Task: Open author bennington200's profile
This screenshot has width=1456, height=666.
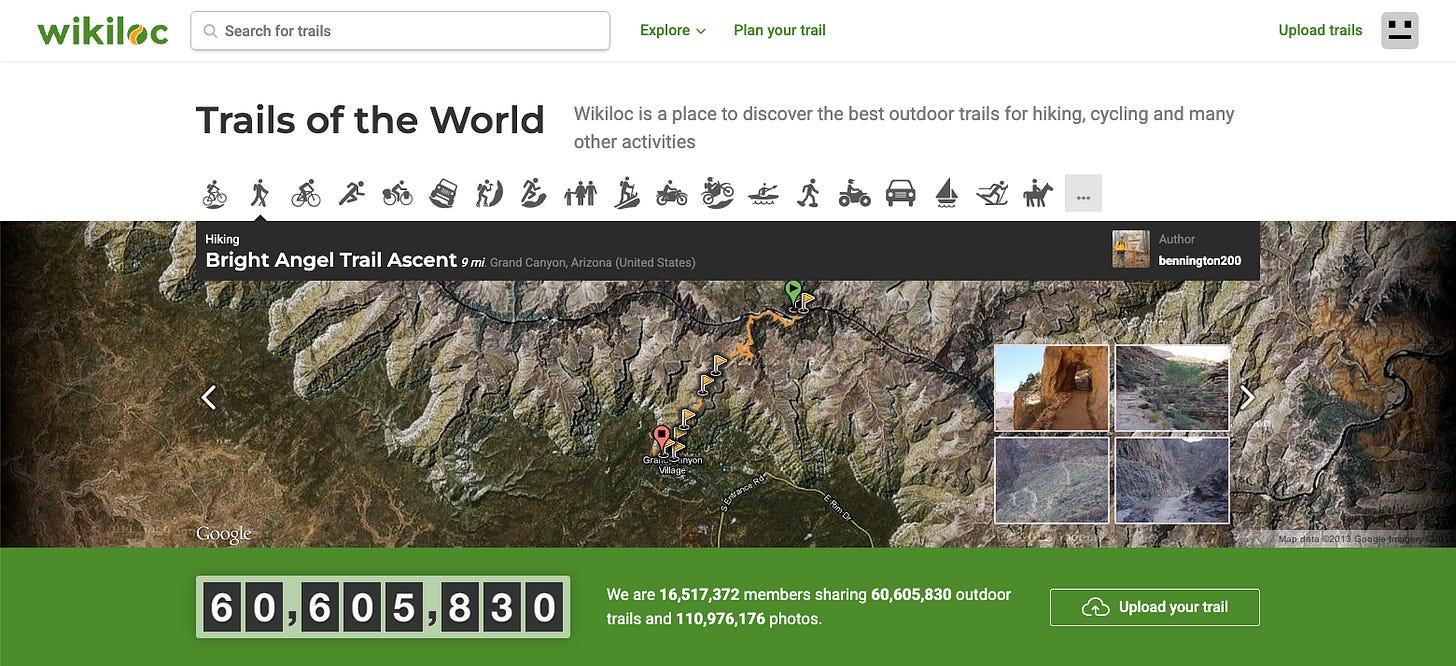Action: tap(1200, 261)
